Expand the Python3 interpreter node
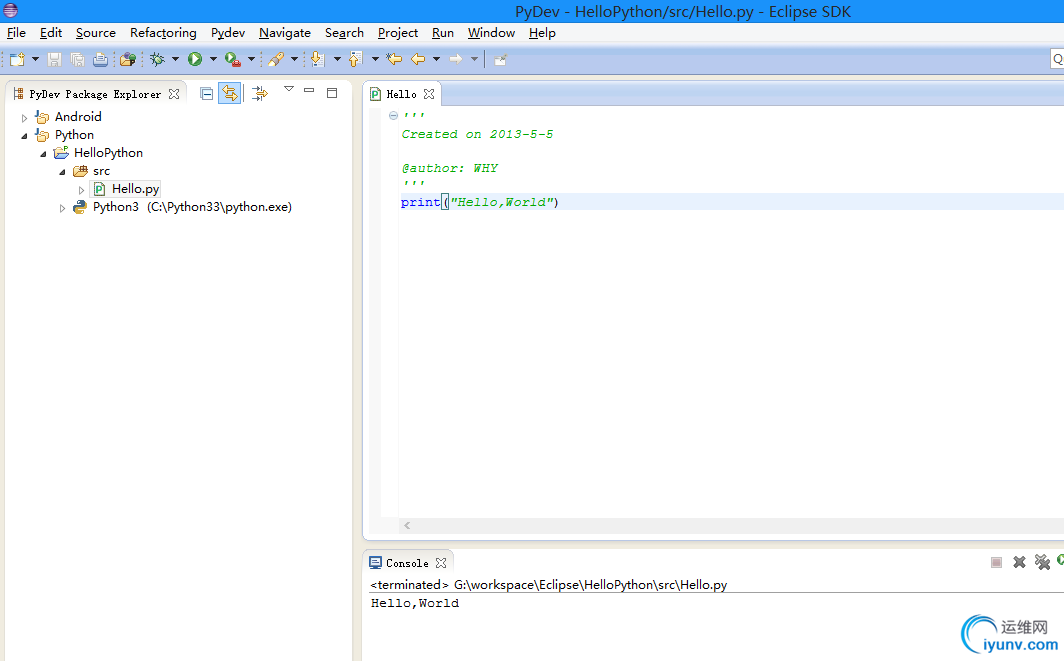This screenshot has width=1064, height=661. (62, 208)
